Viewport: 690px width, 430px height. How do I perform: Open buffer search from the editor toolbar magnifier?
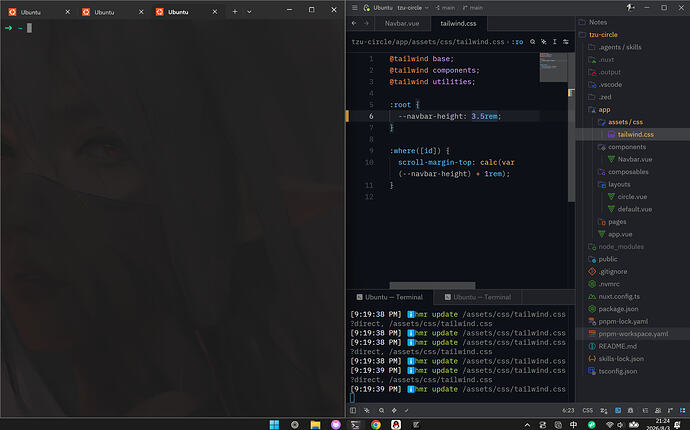pyautogui.click(x=532, y=41)
